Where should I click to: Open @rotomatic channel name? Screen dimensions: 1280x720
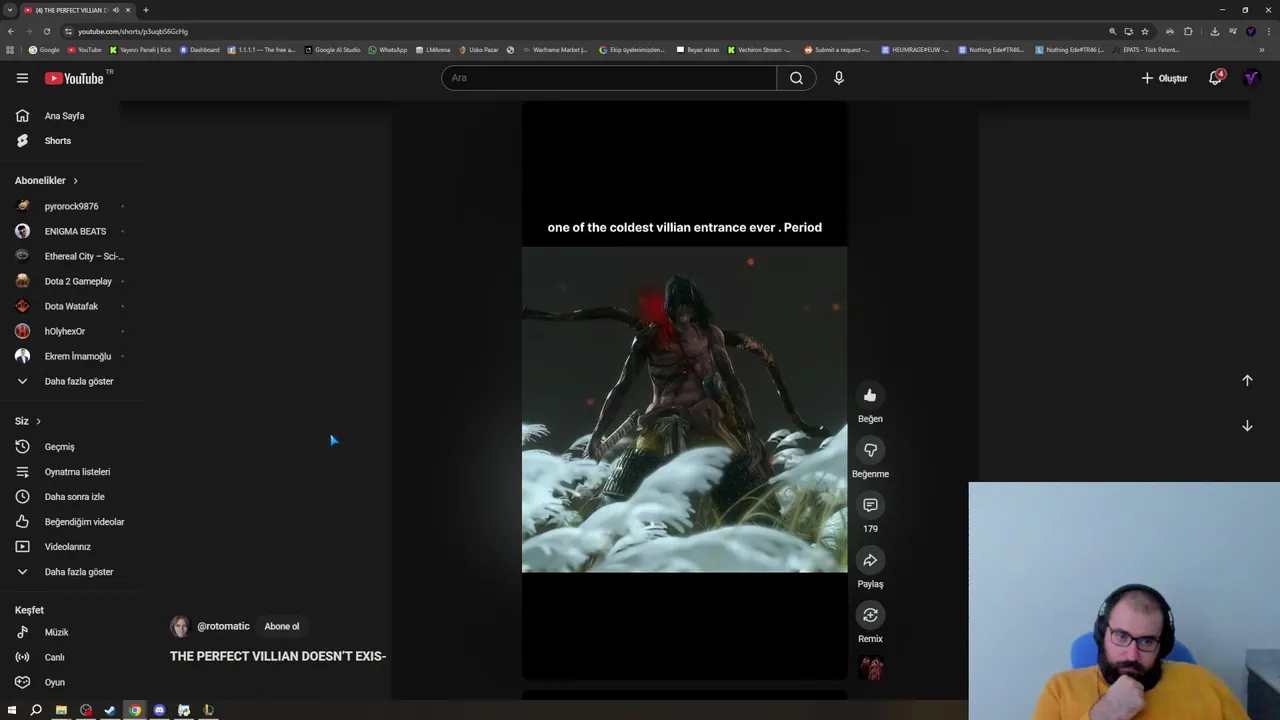[223, 626]
